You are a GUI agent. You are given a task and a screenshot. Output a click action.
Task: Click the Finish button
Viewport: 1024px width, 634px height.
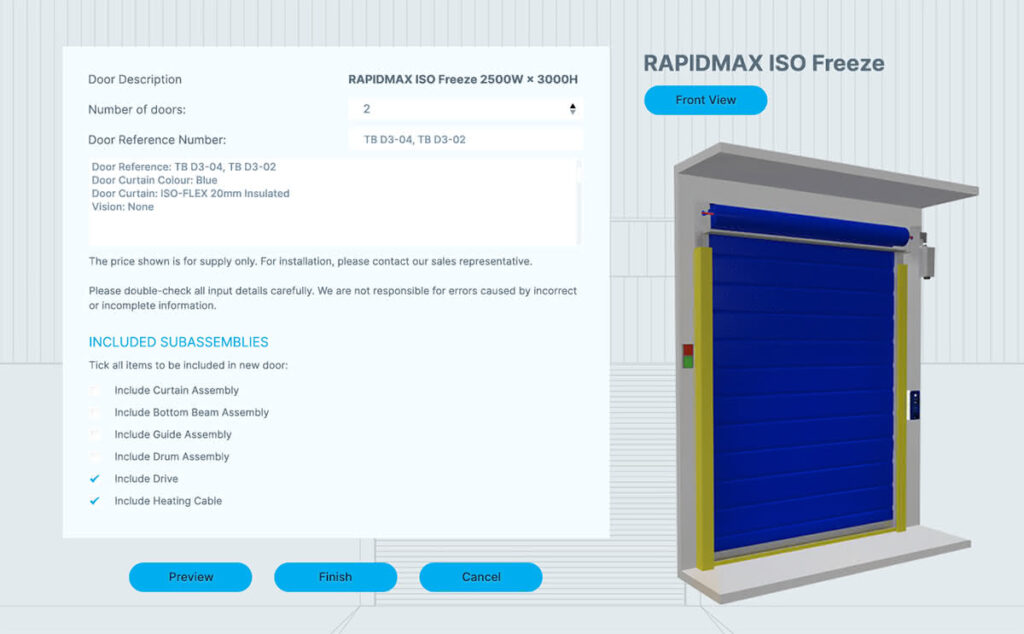(x=336, y=577)
